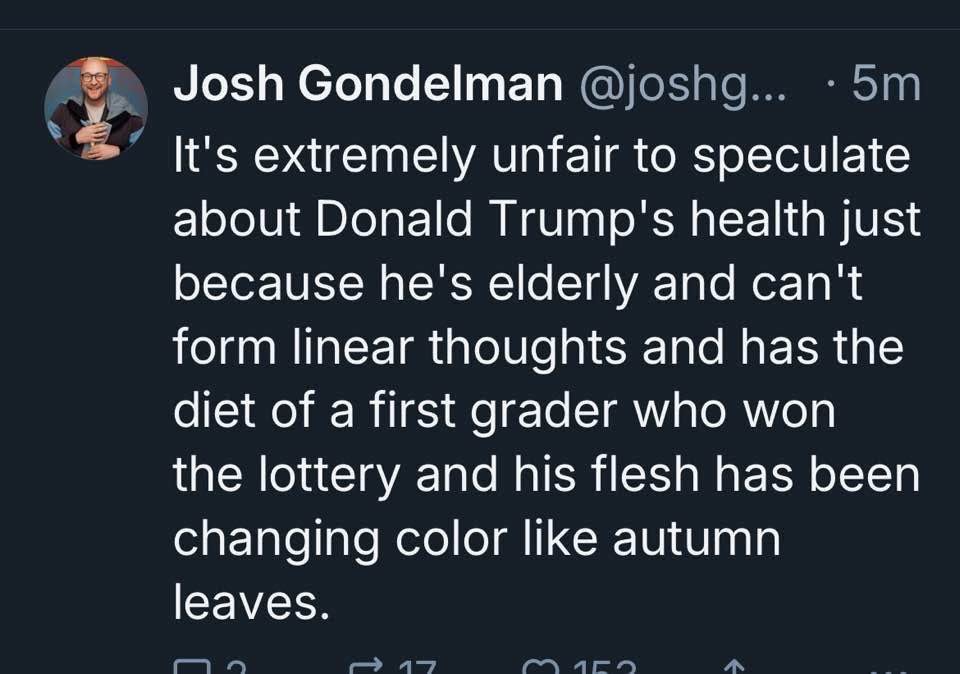Click the phrase "because he's elderly"
Image resolution: width=960 pixels, height=674 pixels.
pyautogui.click(x=406, y=285)
